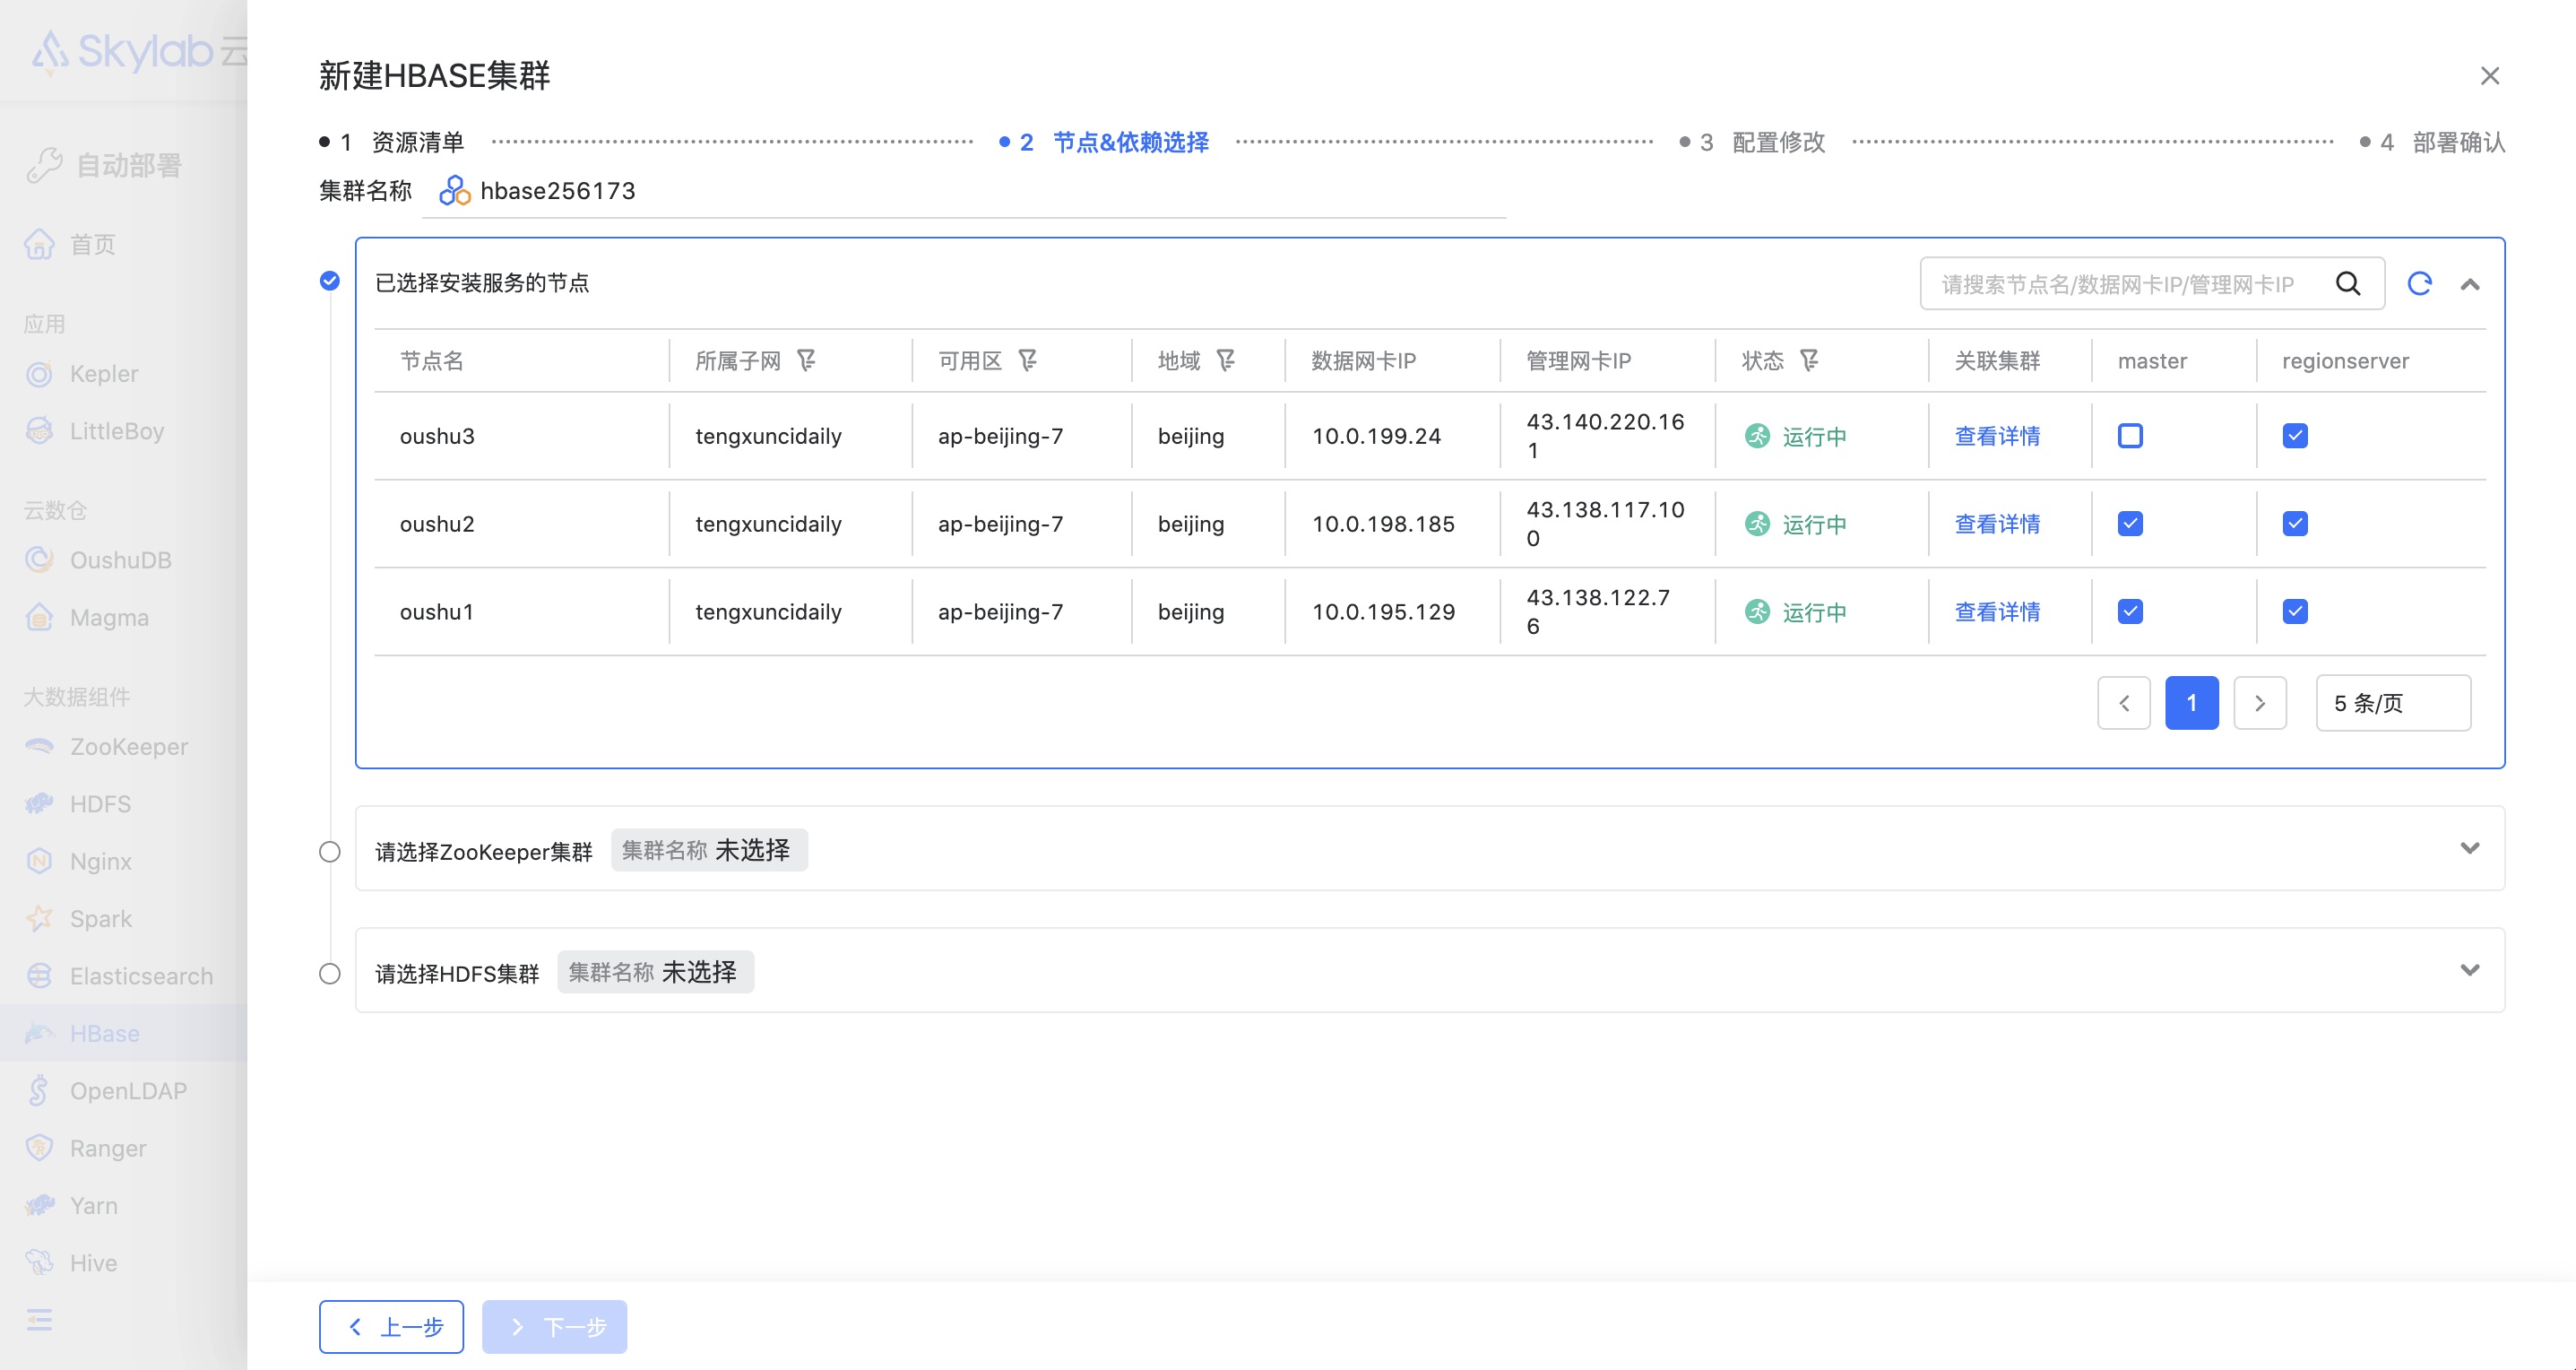The image size is (2576, 1370).
Task: Click the 10.0.198.185 IP cell
Action: [1383, 524]
